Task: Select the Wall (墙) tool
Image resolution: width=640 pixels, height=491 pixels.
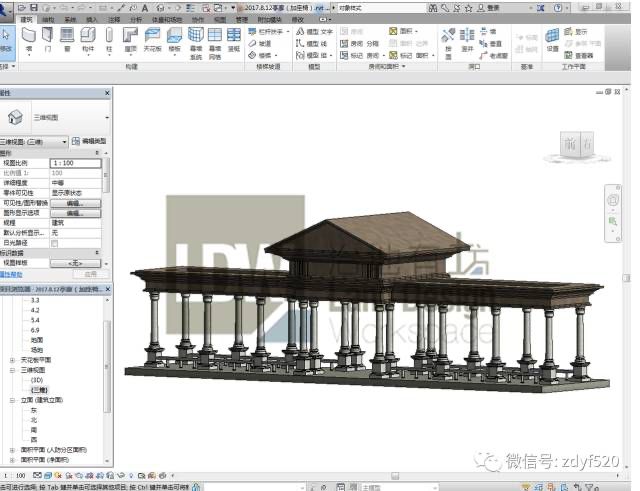Action: pos(29,40)
